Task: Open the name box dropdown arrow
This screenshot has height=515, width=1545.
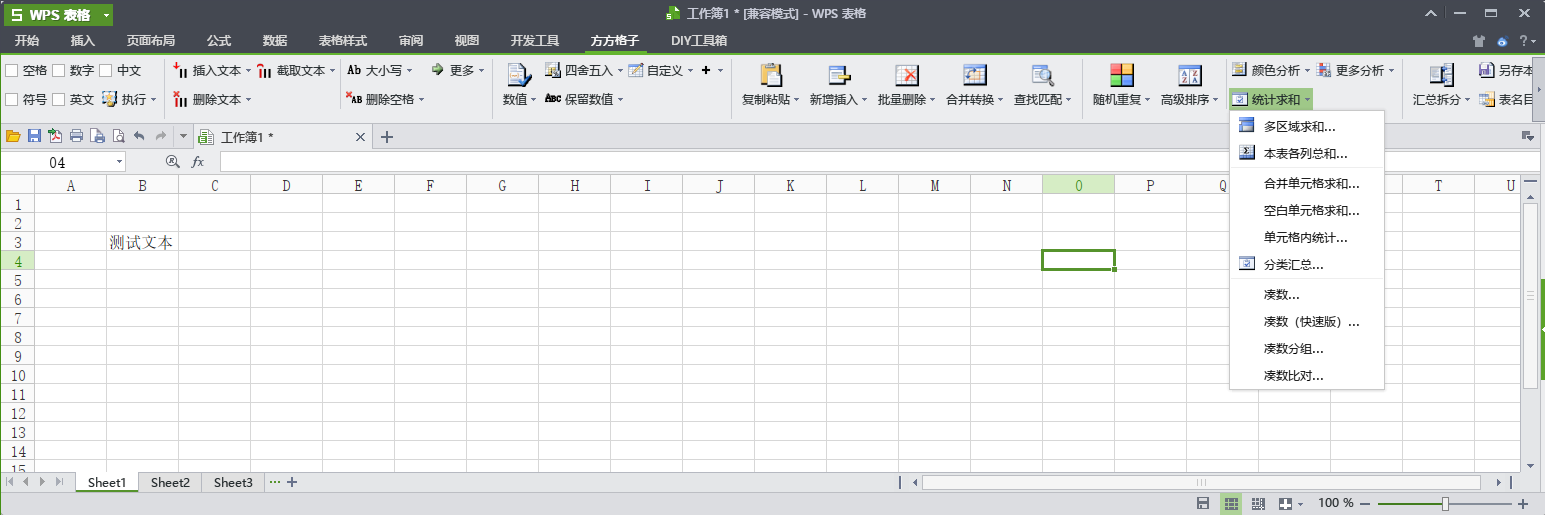Action: click(120, 162)
